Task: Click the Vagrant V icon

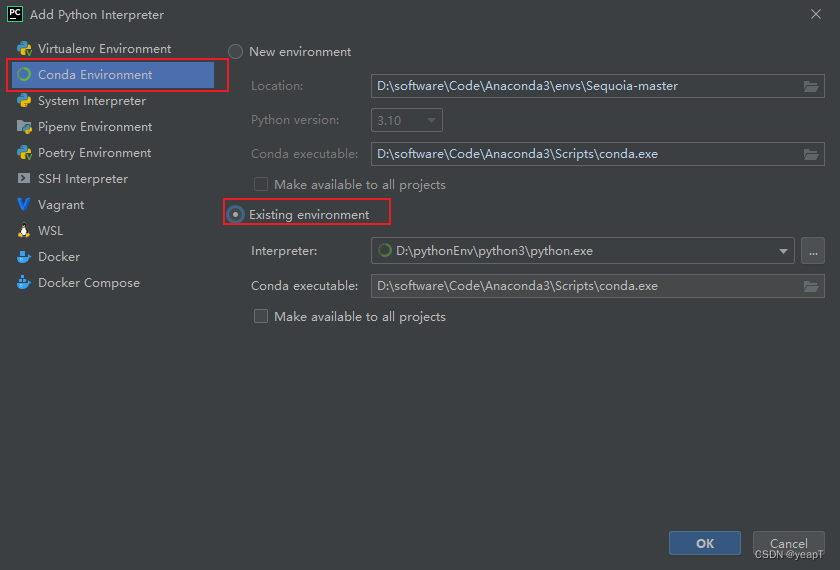Action: 24,204
